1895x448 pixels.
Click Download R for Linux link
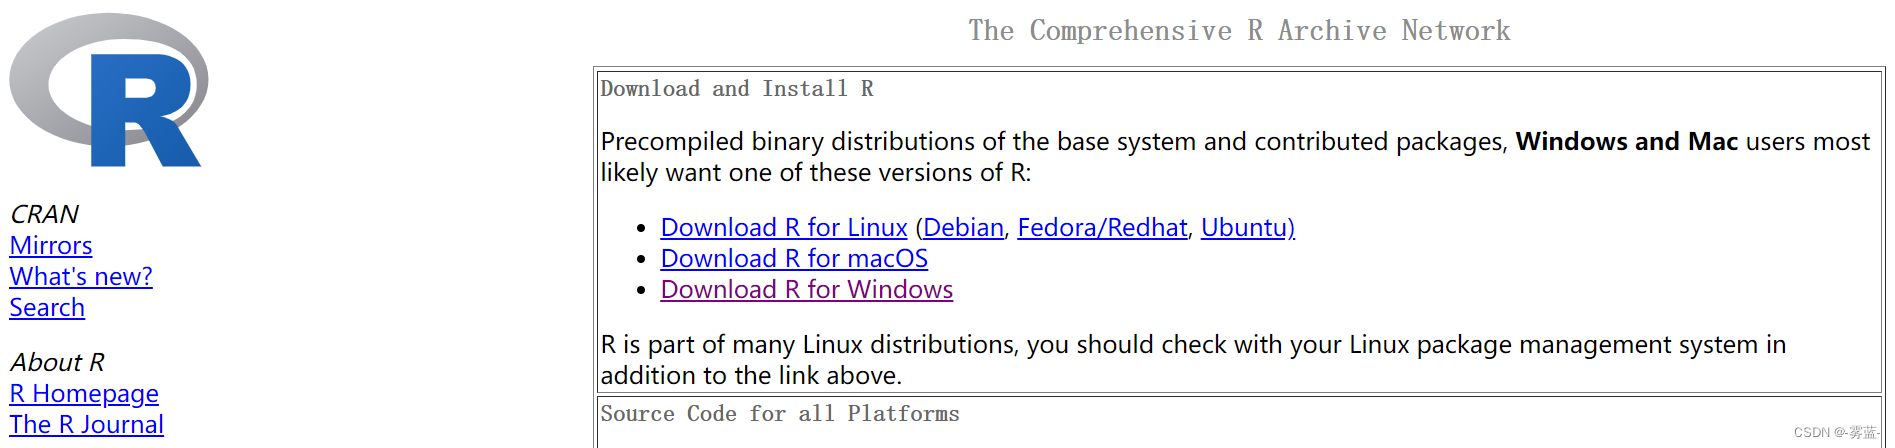point(784,227)
